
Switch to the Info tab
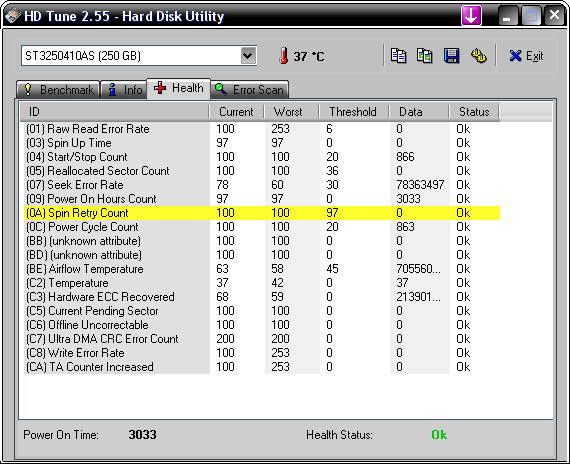point(124,90)
